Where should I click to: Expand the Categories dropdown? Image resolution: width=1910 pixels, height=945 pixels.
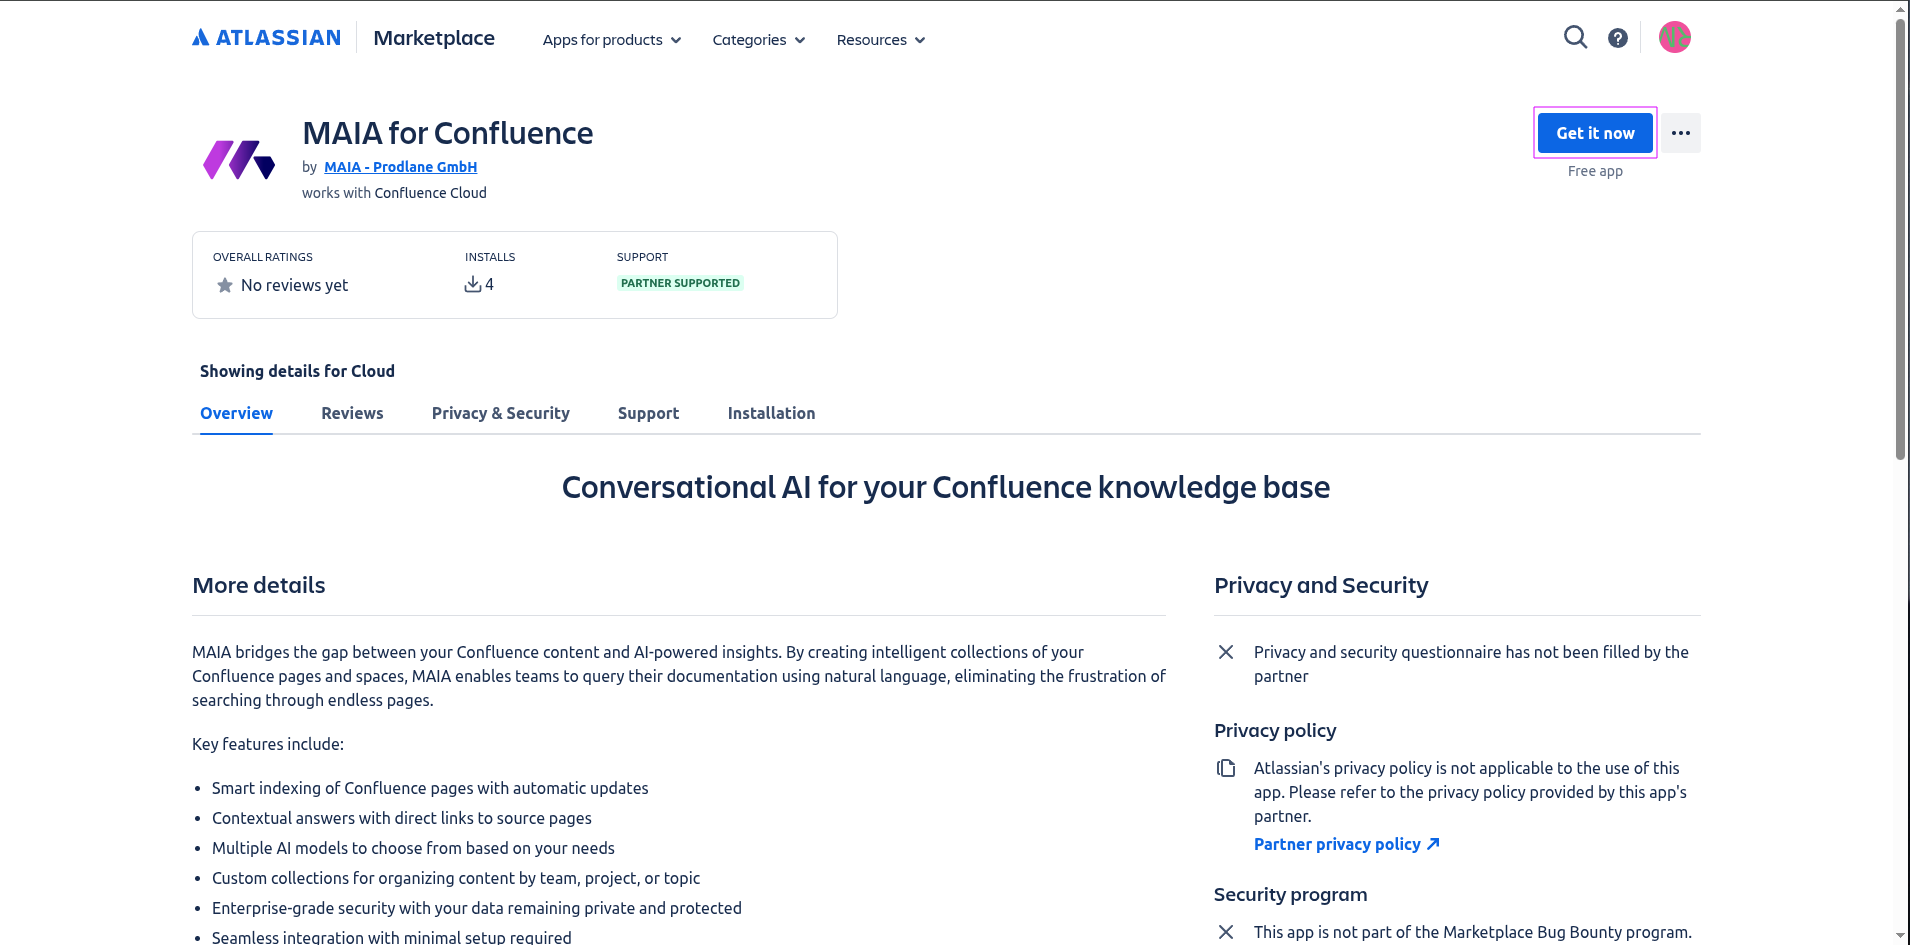tap(759, 40)
